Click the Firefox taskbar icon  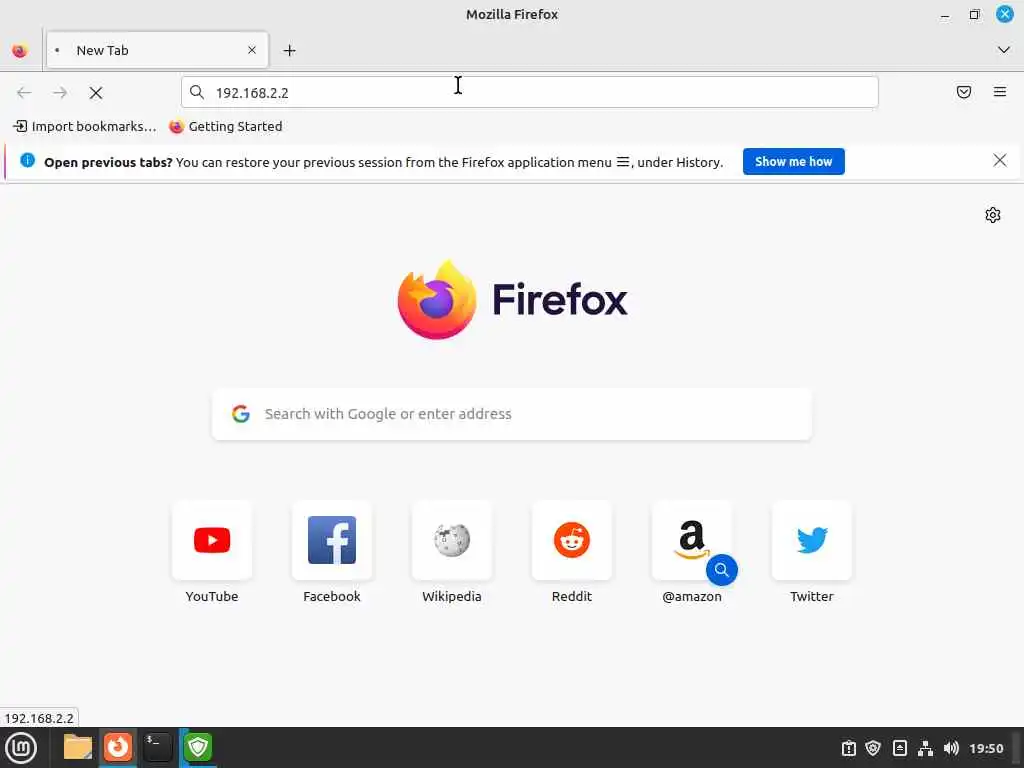[x=118, y=747]
